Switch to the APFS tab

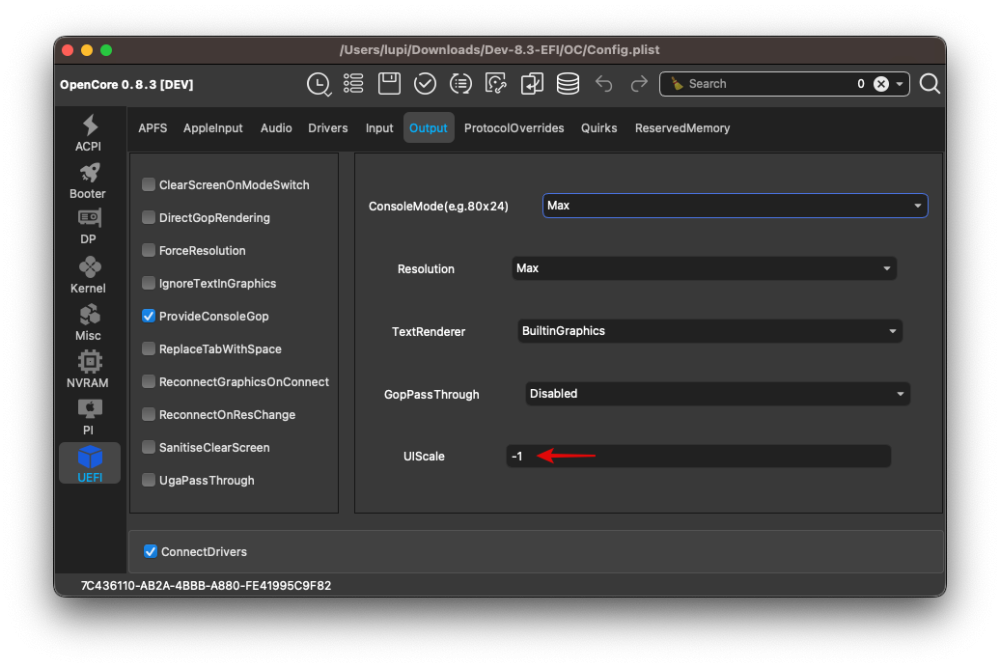click(x=152, y=128)
